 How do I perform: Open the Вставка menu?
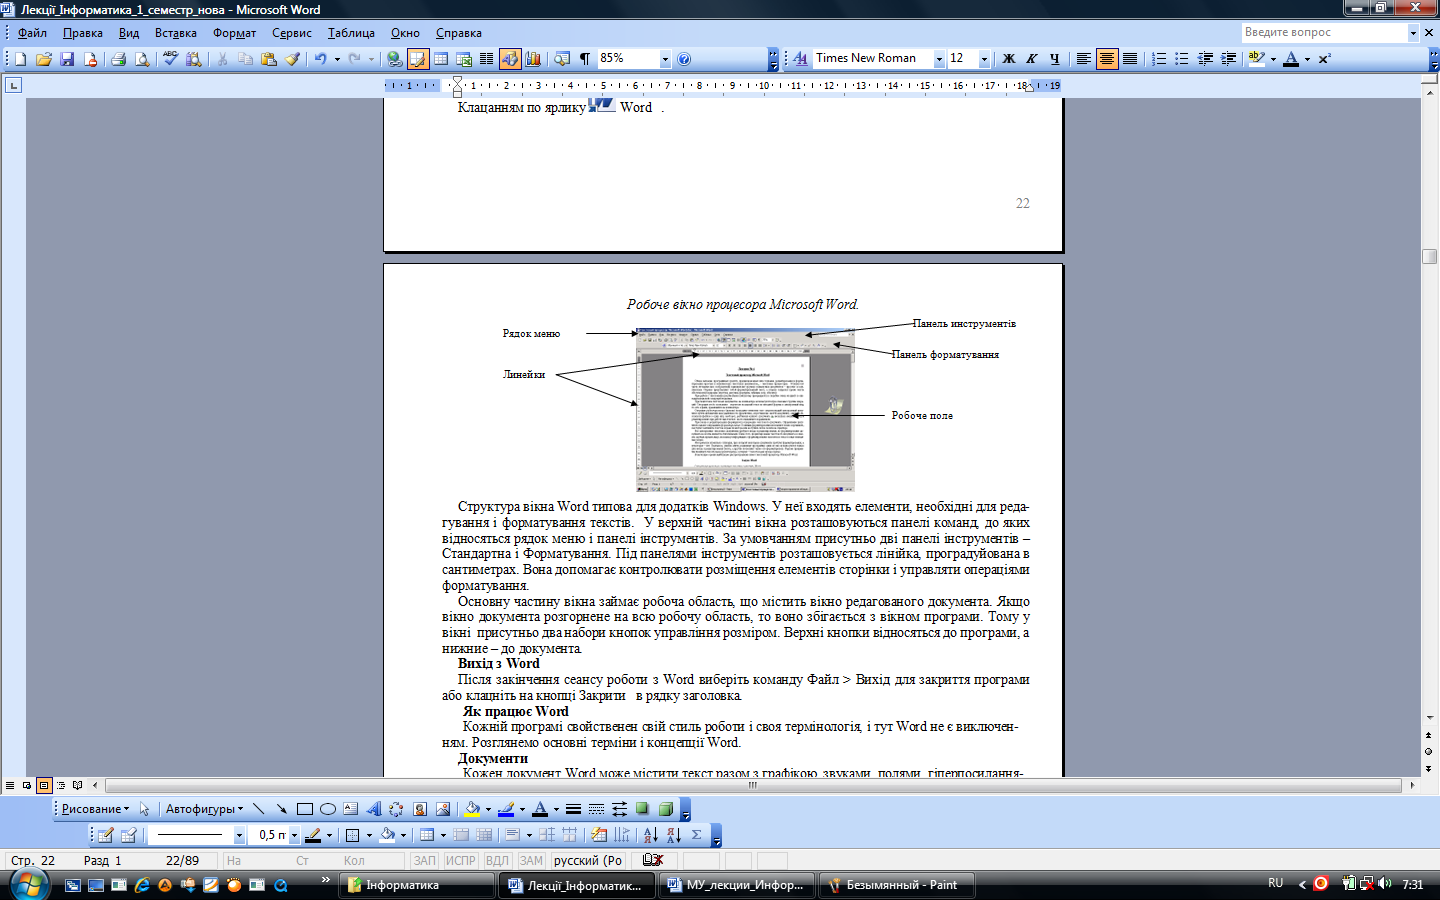coord(176,33)
